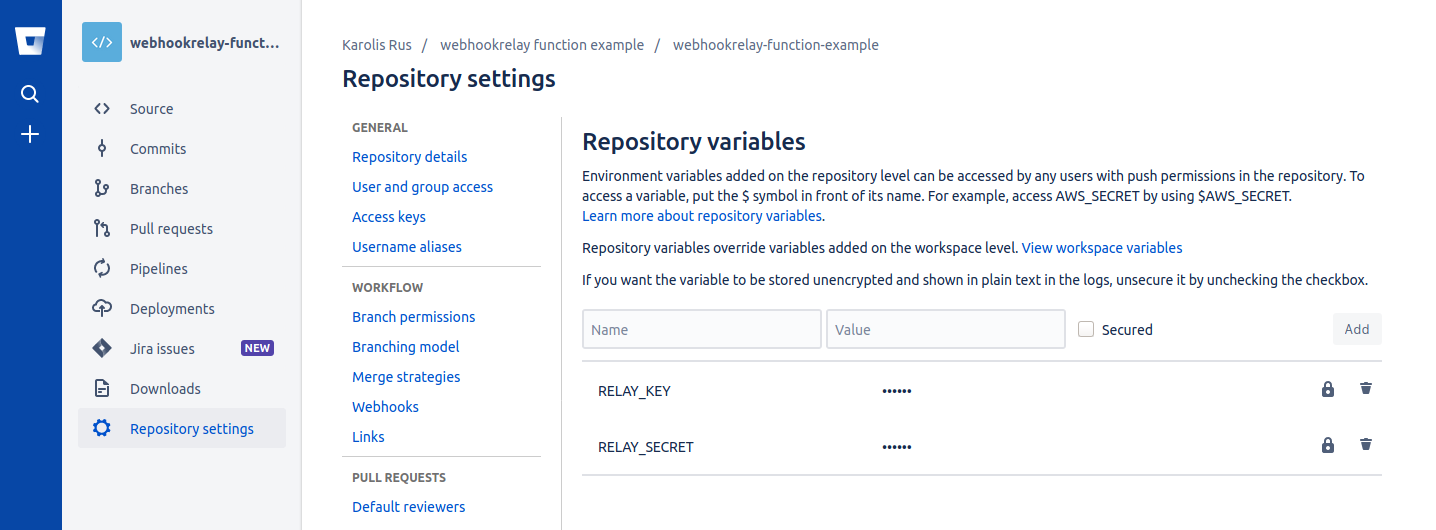1436x530 pixels.
Task: Click the Pull requests icon
Action: pos(102,229)
